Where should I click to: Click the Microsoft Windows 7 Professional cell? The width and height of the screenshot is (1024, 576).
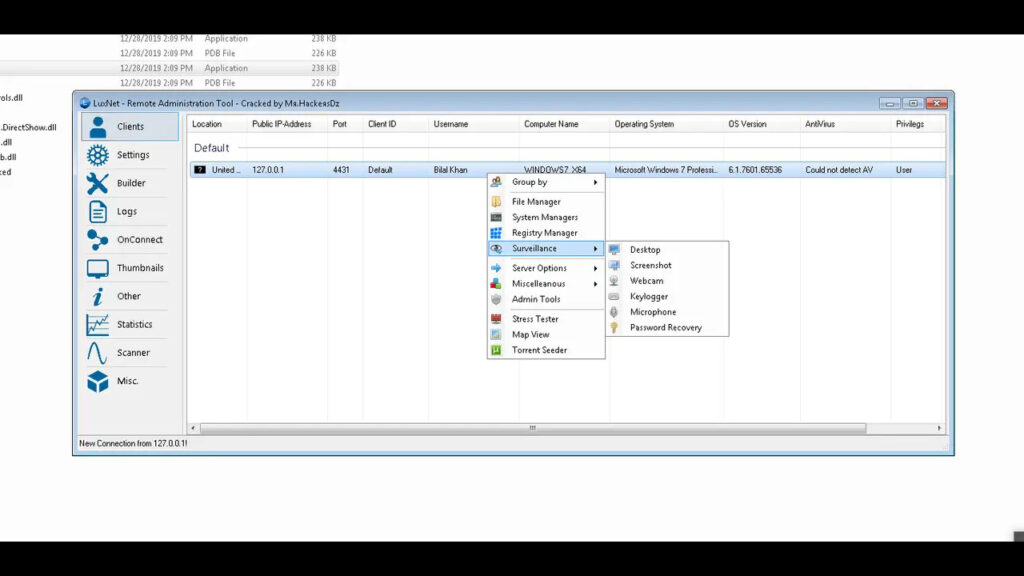click(665, 170)
